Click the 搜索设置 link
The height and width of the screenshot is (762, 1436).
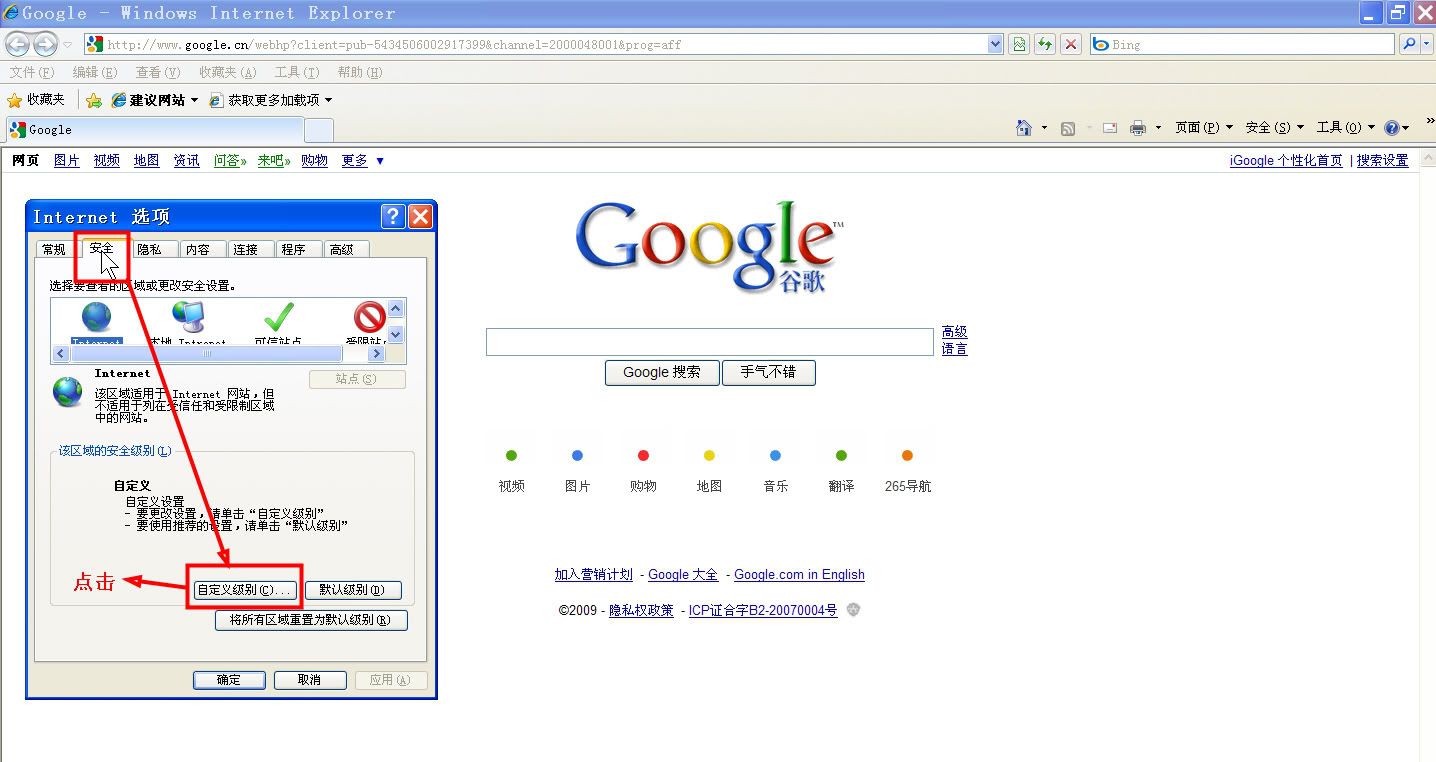(x=1383, y=160)
